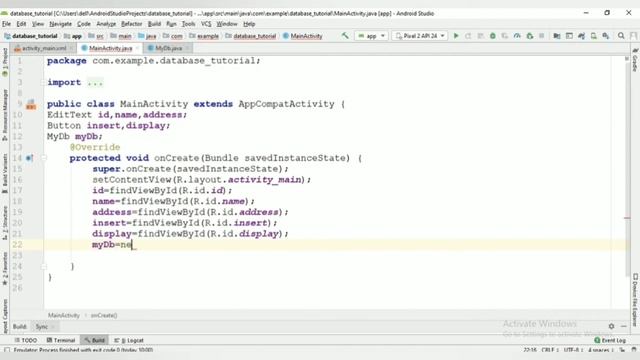The height and width of the screenshot is (360, 640).
Task: Hide the Build panel with minimize dash
Action: point(624,326)
